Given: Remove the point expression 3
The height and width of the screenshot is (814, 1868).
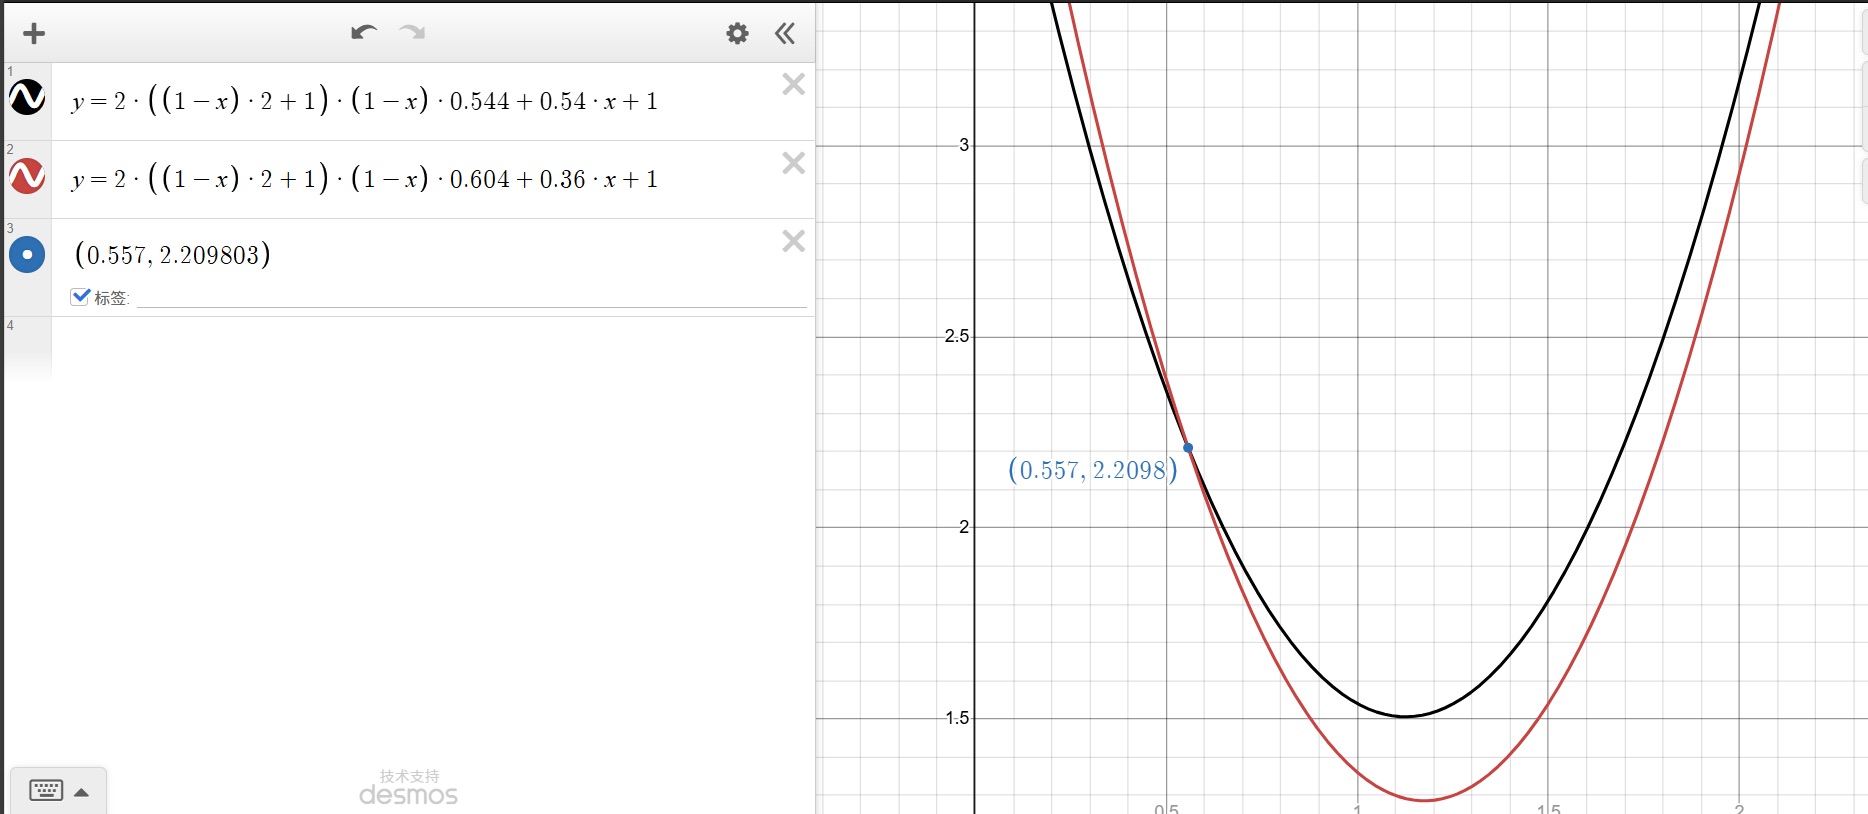Looking at the screenshot, I should point(793,241).
